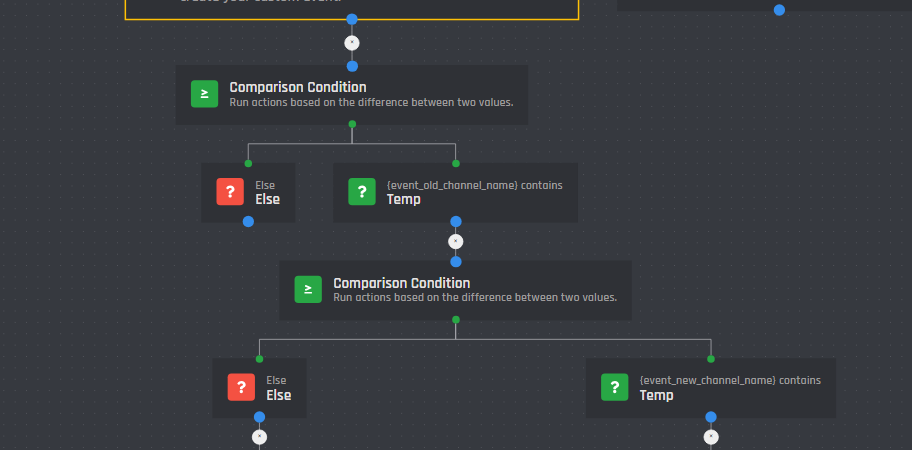Click the blue output connector under upper Else
Screen dimensions: 912x450
[x=248, y=221]
